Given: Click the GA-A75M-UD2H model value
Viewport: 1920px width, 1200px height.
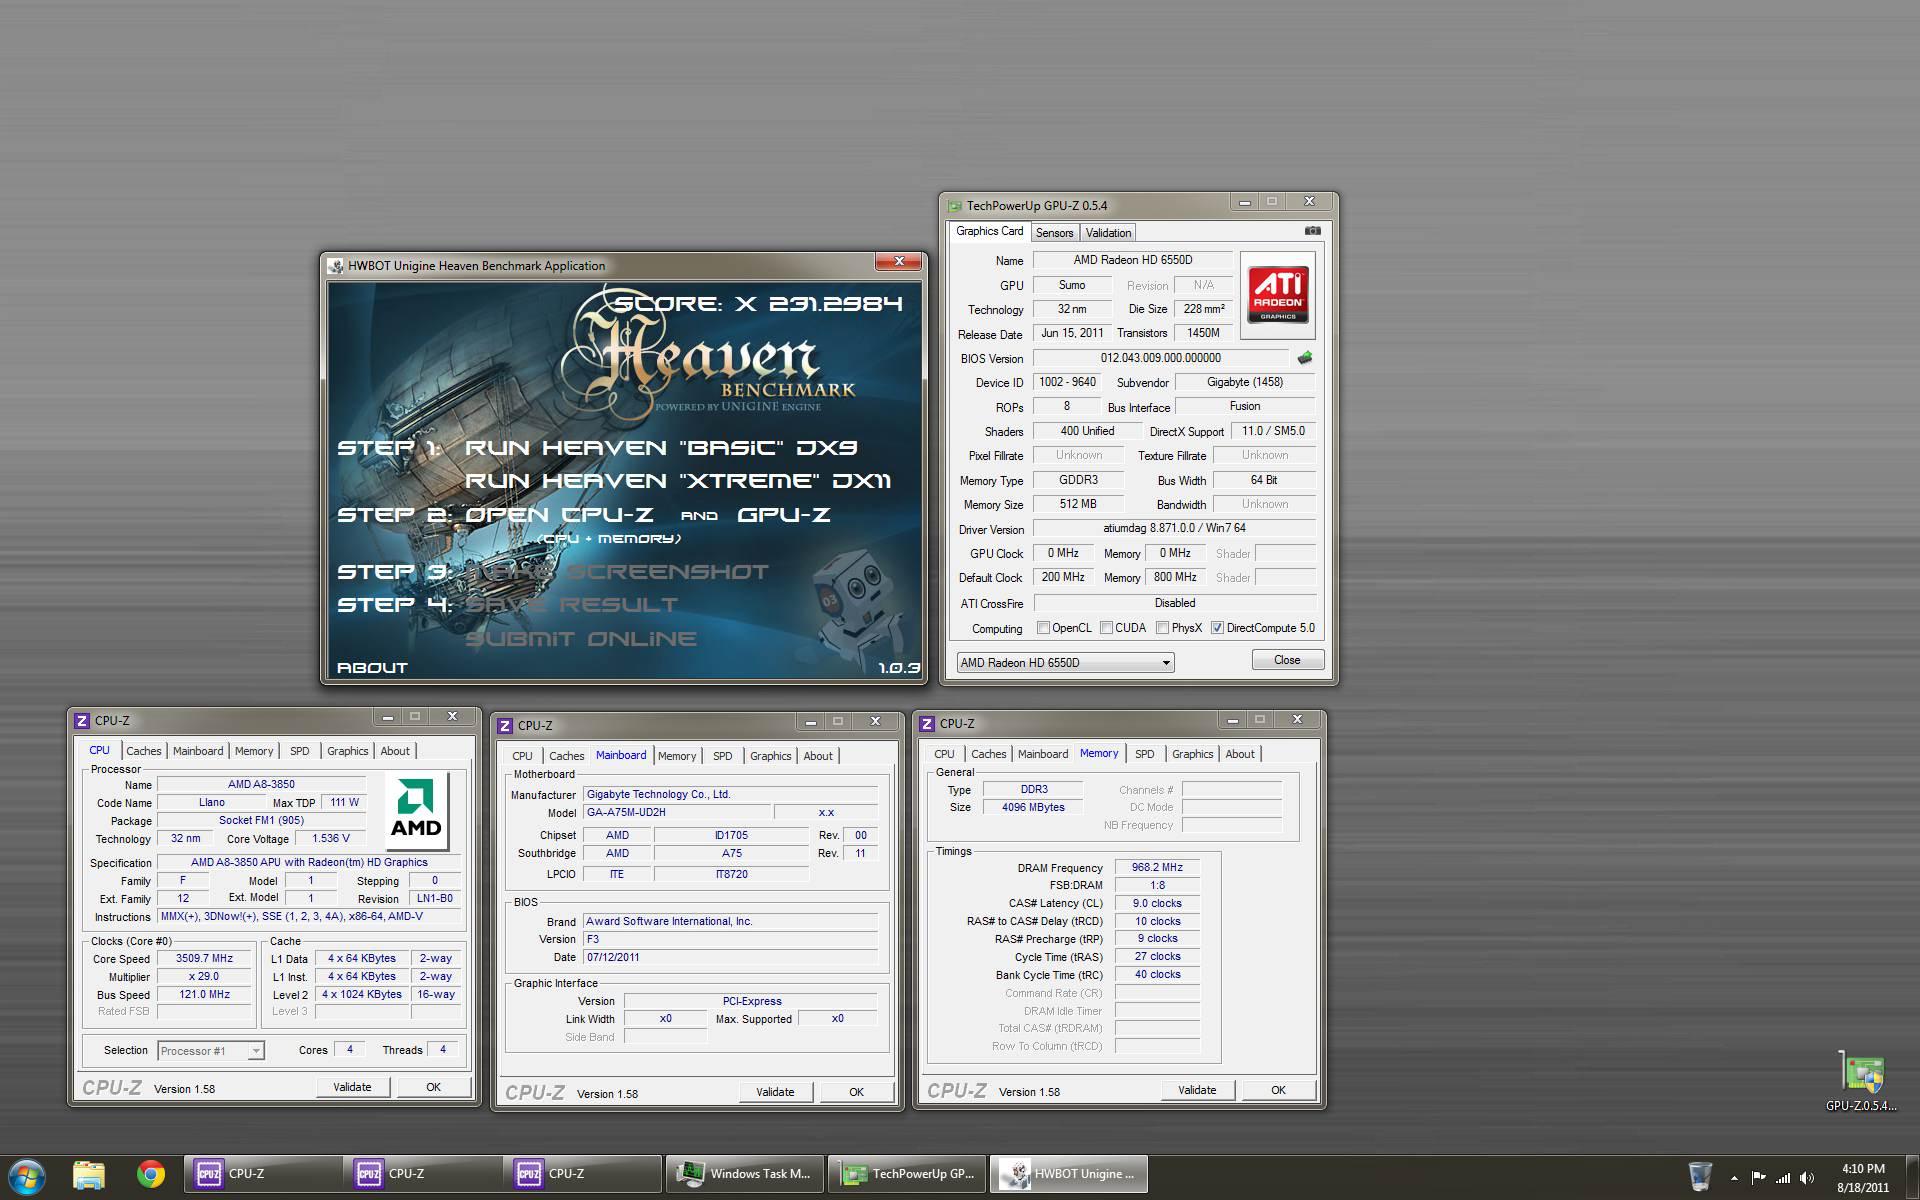Looking at the screenshot, I should pyautogui.click(x=675, y=812).
